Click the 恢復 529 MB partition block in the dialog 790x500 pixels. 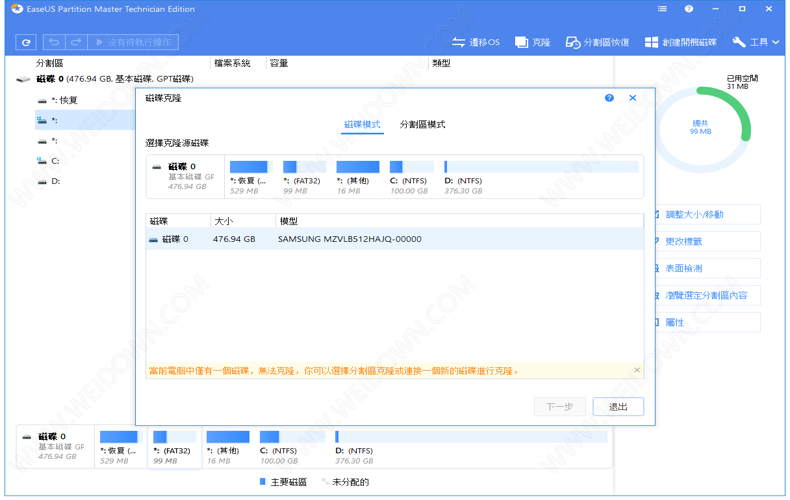pyautogui.click(x=251, y=178)
